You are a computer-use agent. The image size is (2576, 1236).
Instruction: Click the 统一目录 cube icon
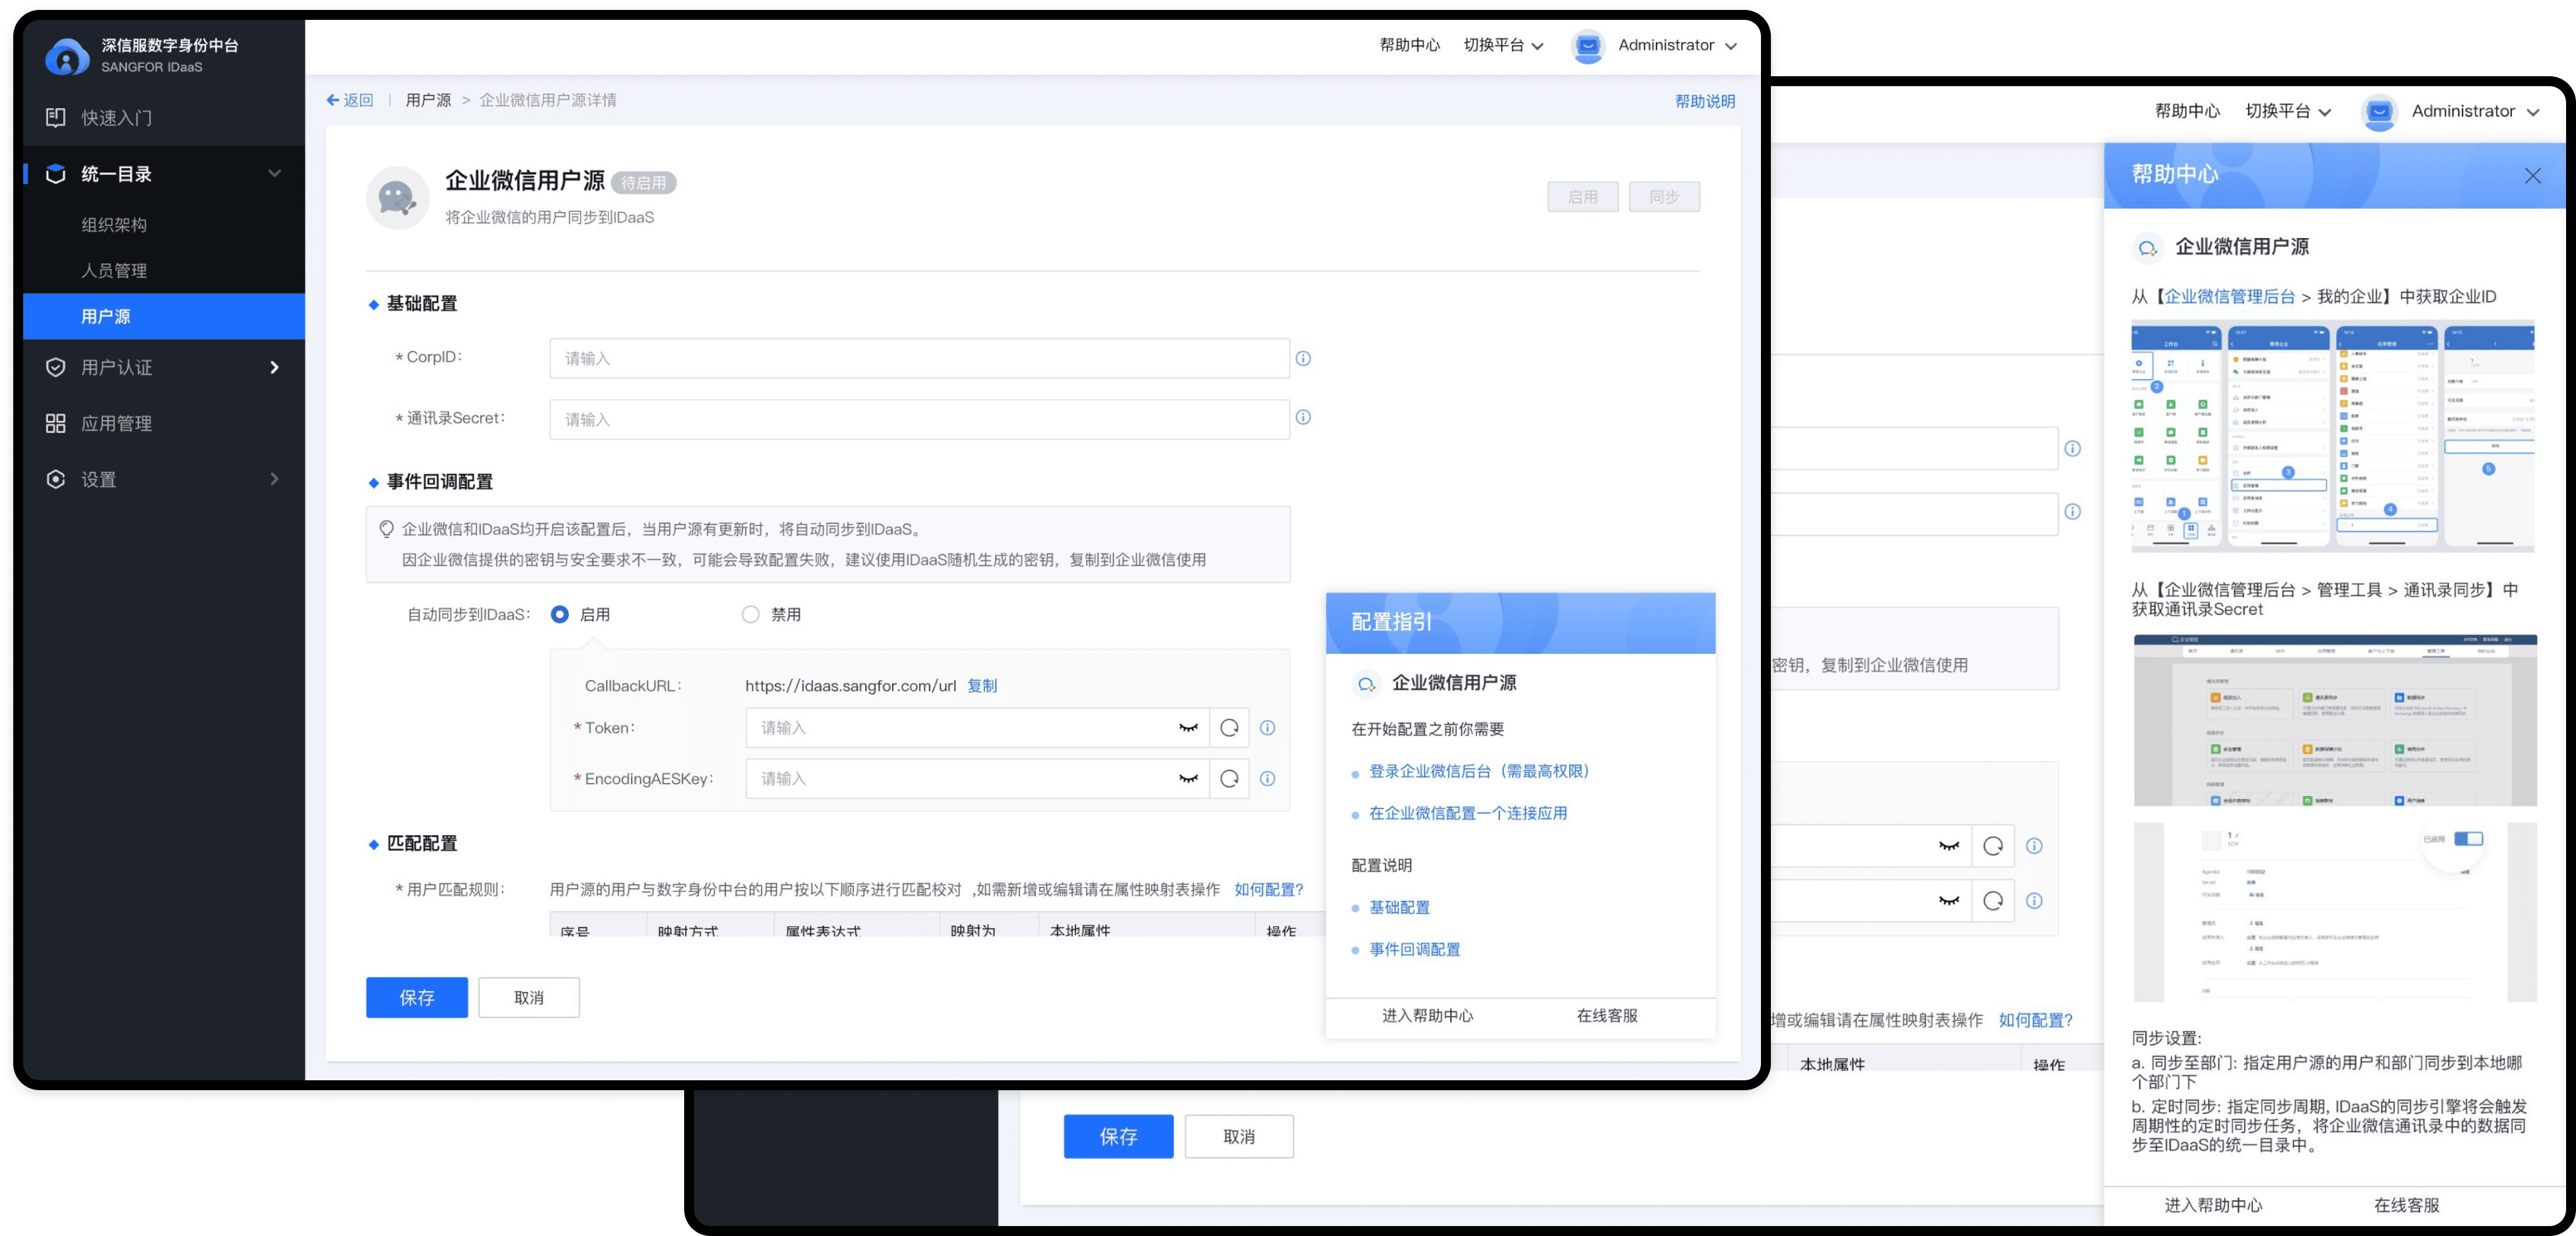[x=56, y=174]
